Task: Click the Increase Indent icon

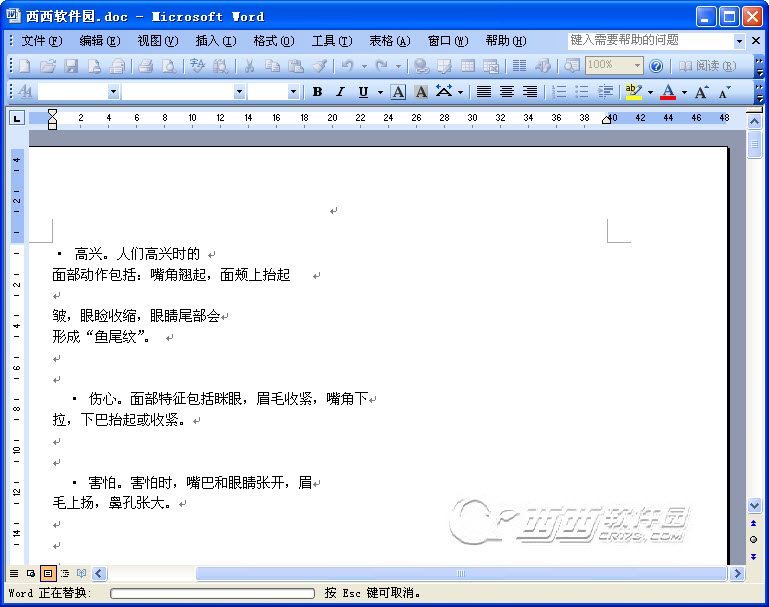Action: (x=605, y=91)
